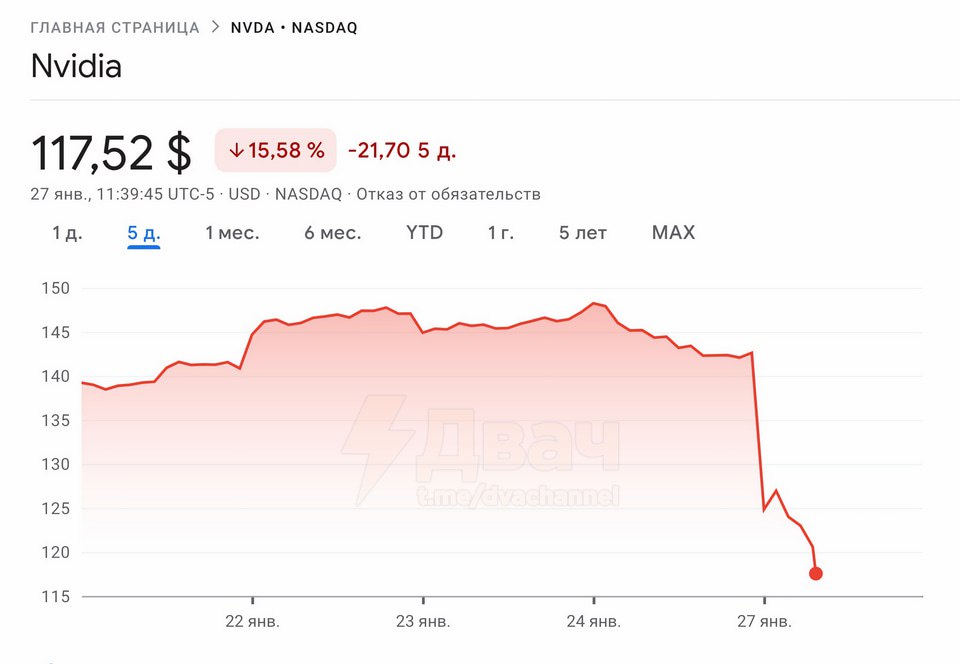Click the 15,58 % change badge
Image resolution: width=960 pixels, height=664 pixels.
(x=276, y=151)
